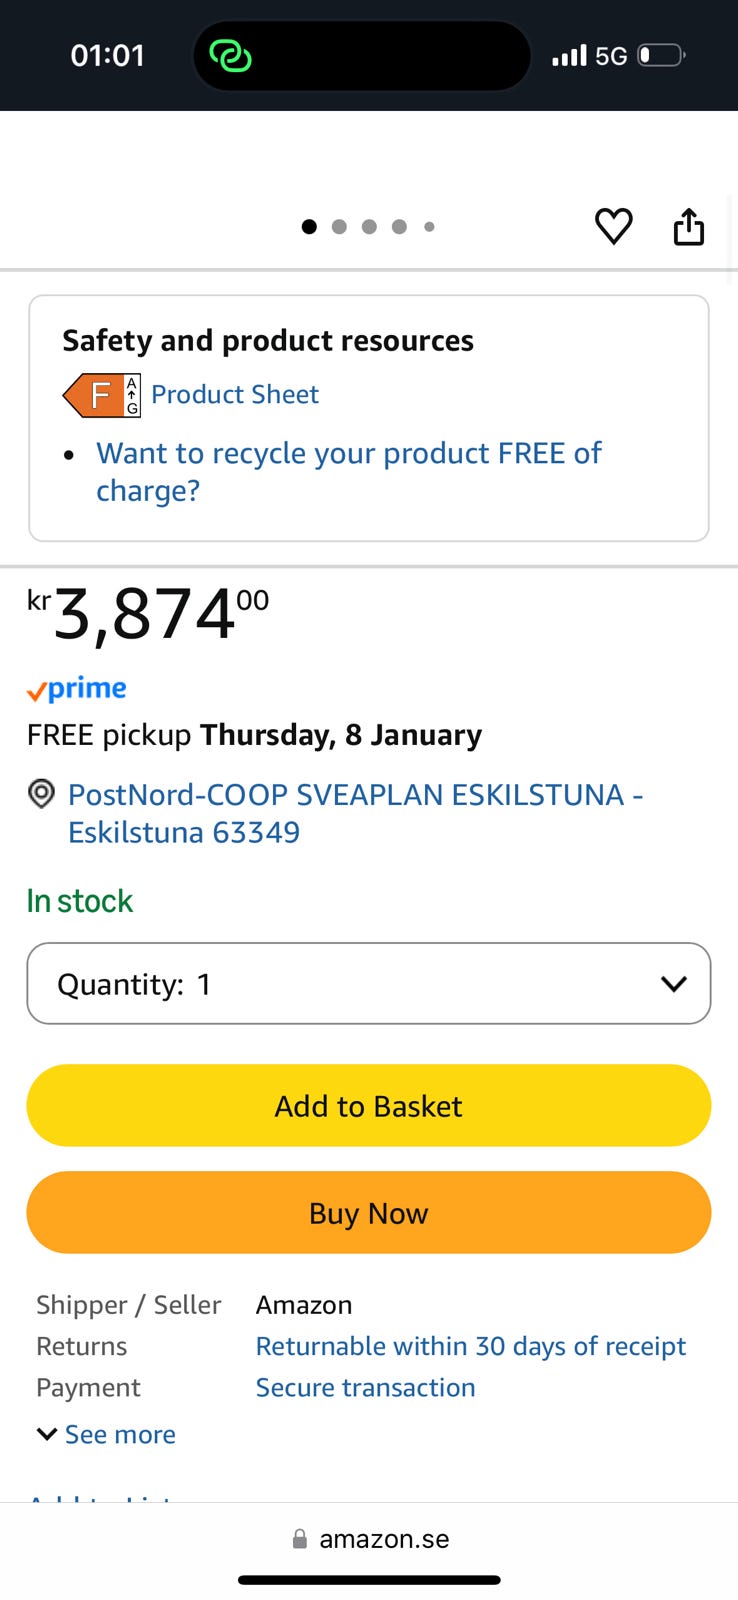This screenshot has height=1600, width=738.
Task: Tap the green link icon in Dynamic Island
Action: coord(230,56)
